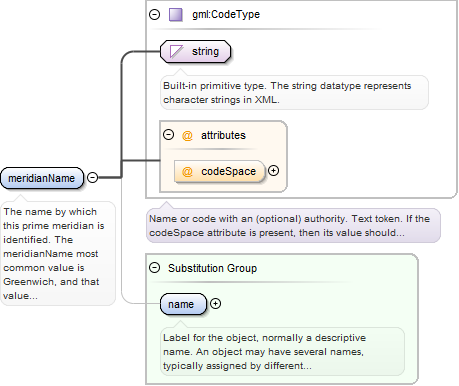Collapse the Substitution Group panel
The height and width of the screenshot is (386, 459).
pos(155,268)
